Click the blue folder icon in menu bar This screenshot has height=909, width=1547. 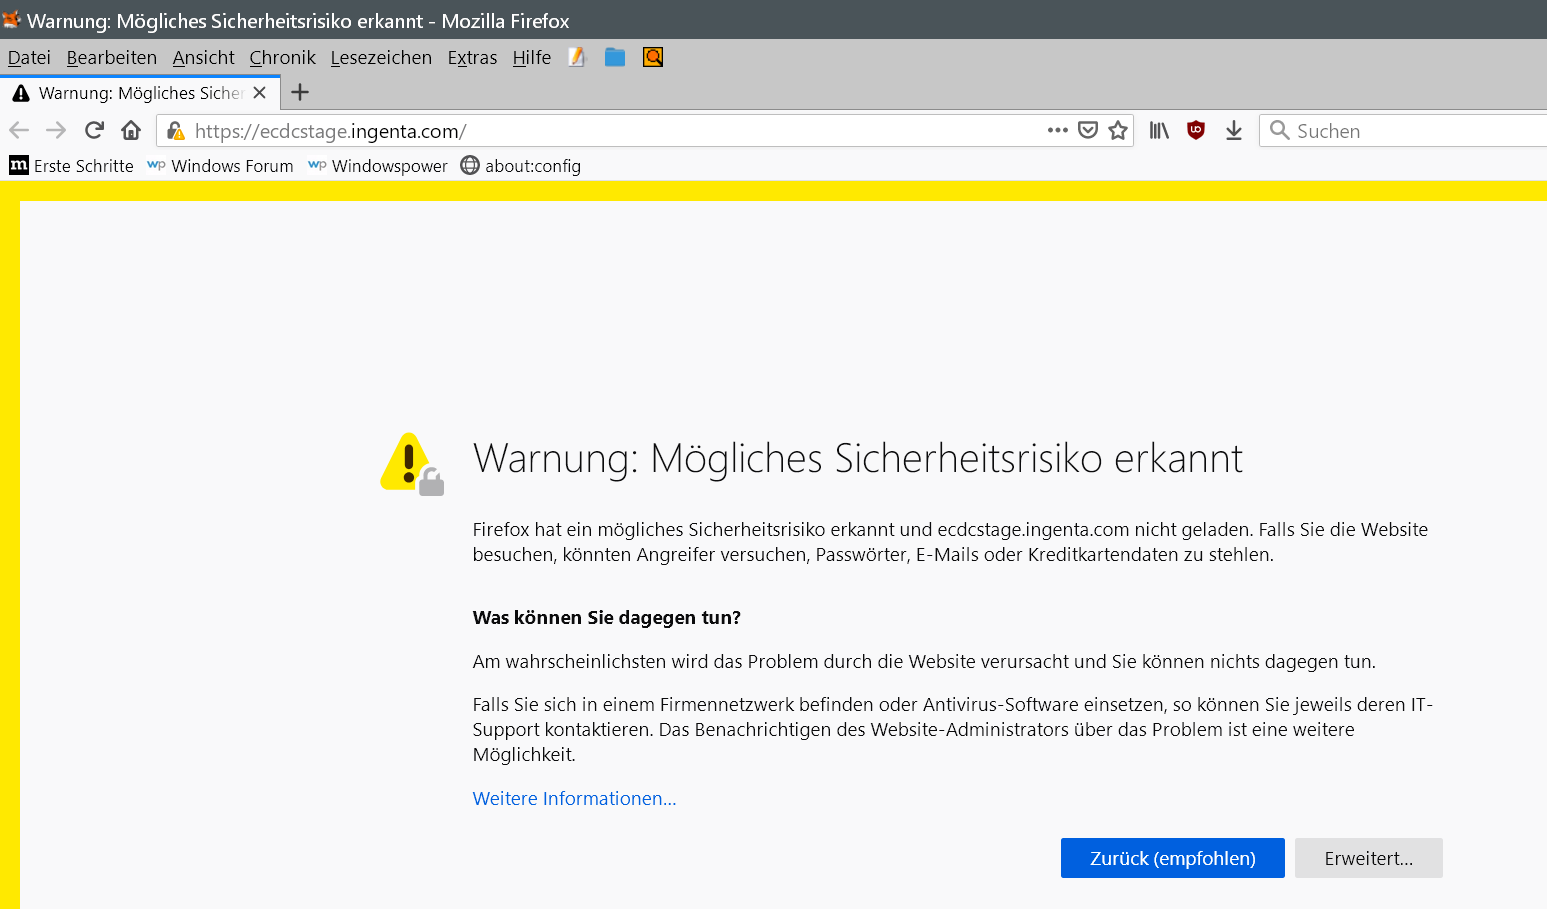615,57
